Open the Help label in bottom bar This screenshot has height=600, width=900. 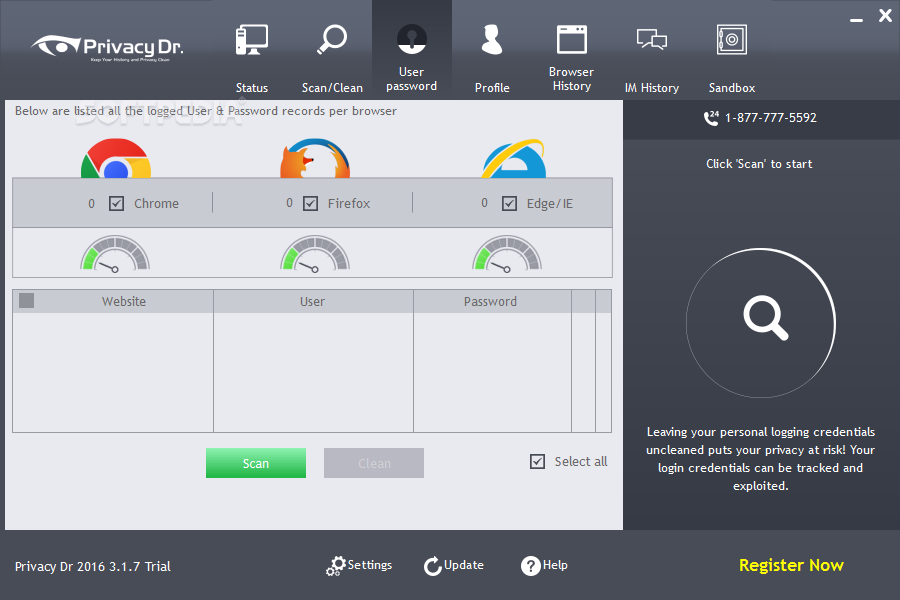tap(555, 565)
